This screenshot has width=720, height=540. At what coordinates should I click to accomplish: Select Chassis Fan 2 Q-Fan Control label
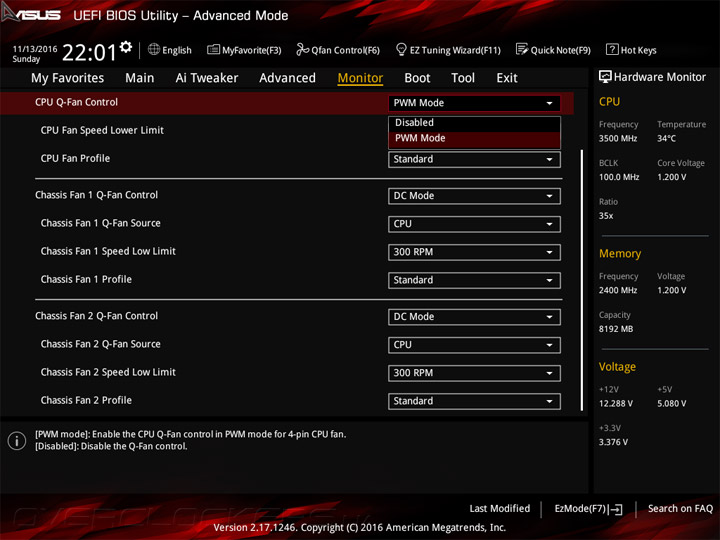pos(96,316)
